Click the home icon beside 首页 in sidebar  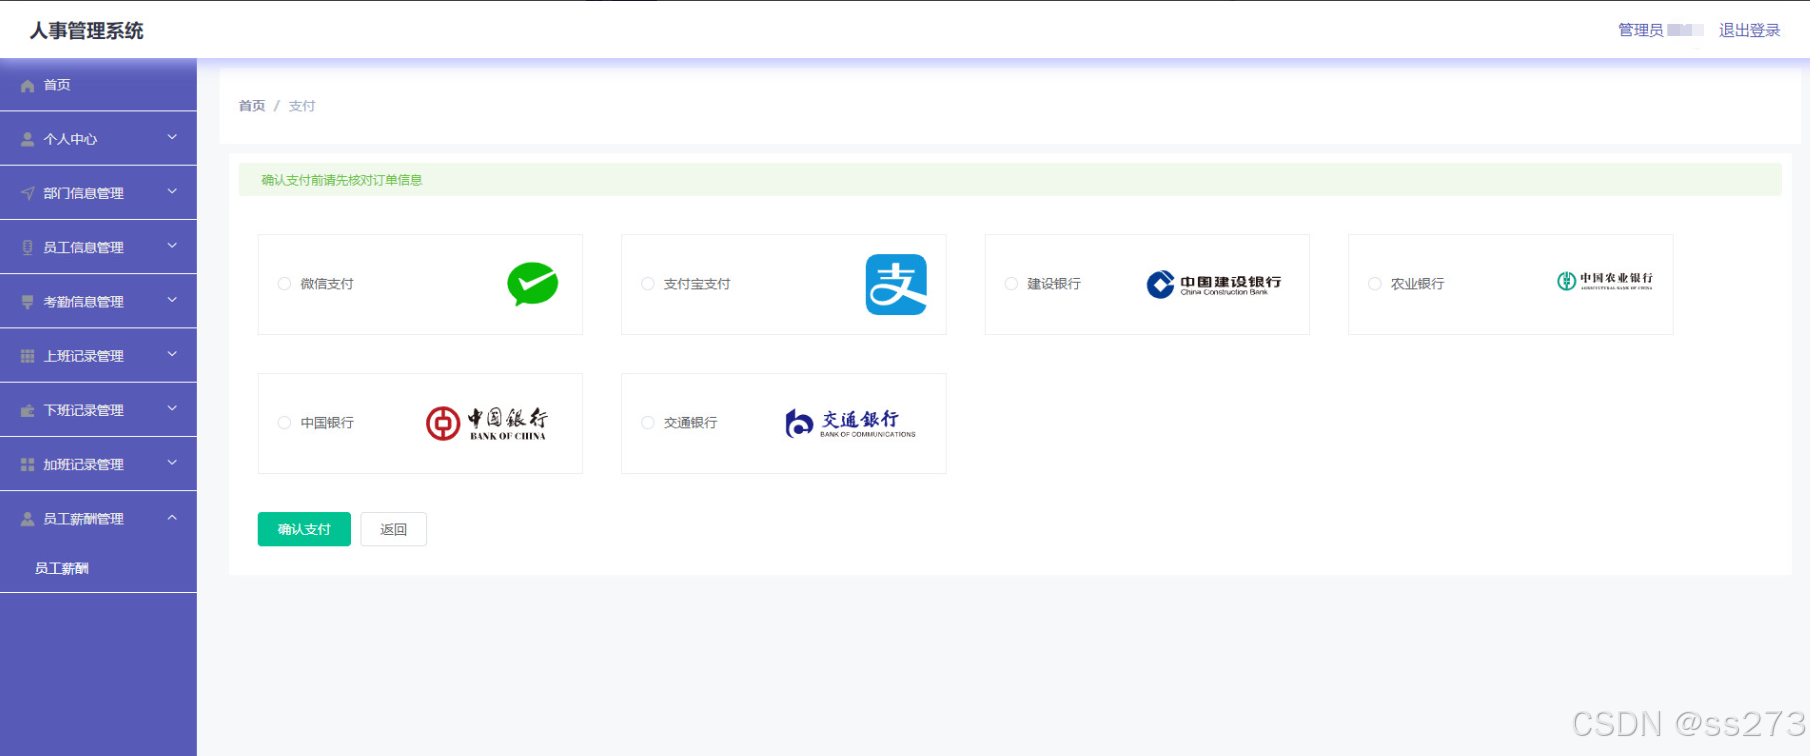tap(28, 86)
